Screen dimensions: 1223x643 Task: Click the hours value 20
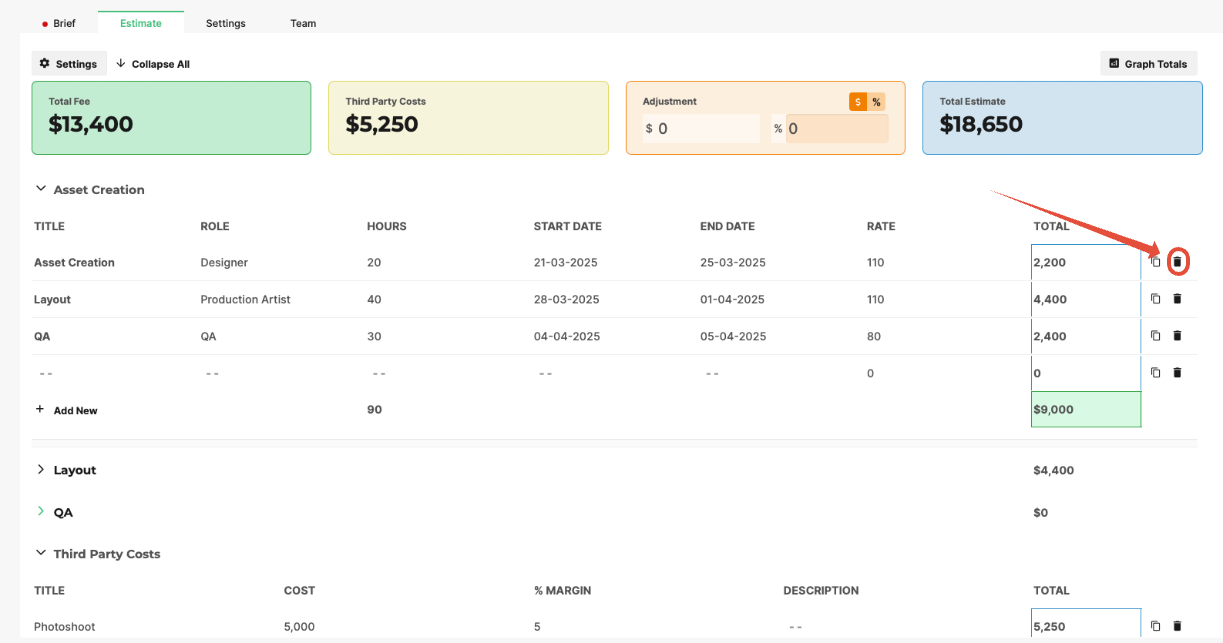click(x=374, y=262)
